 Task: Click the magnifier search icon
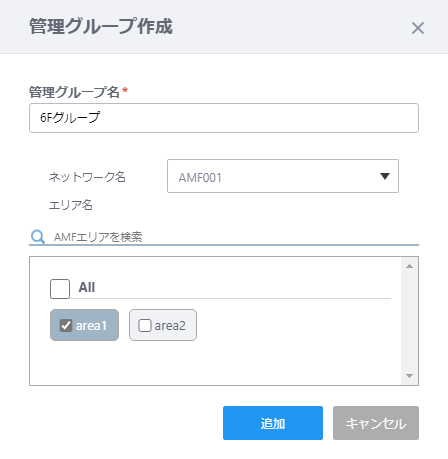[x=38, y=237]
